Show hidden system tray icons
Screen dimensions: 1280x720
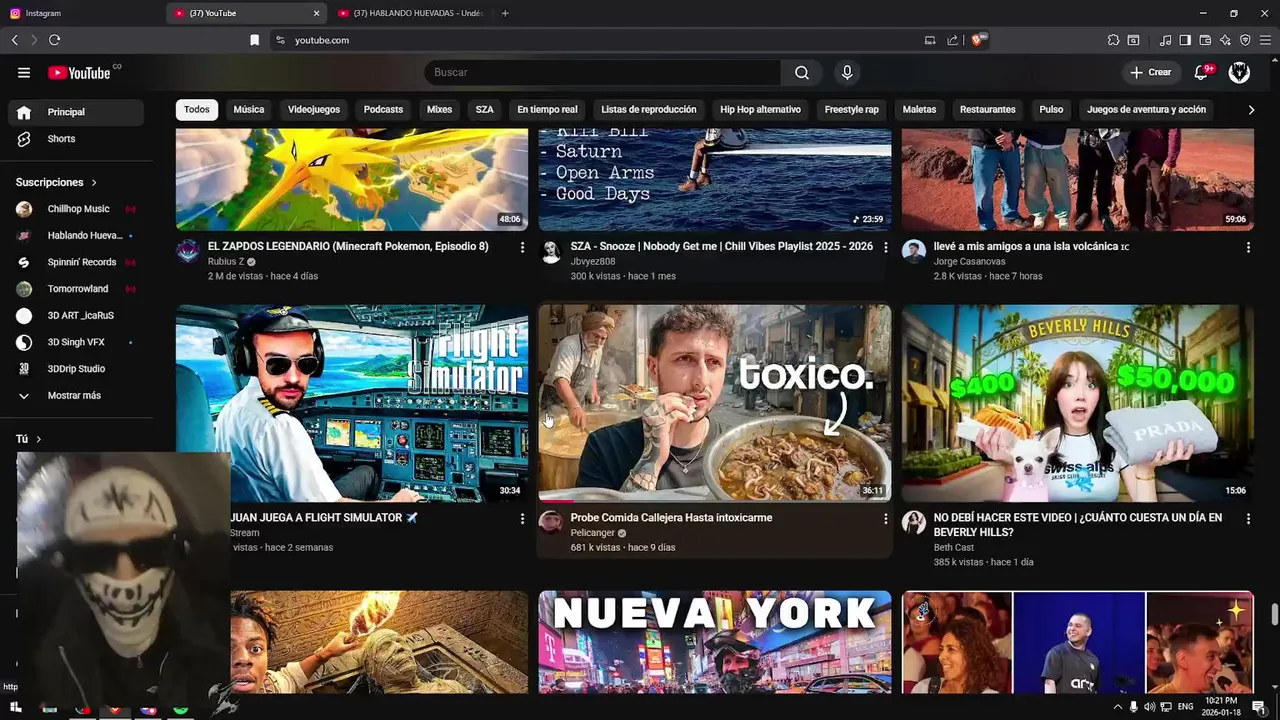[1117, 707]
